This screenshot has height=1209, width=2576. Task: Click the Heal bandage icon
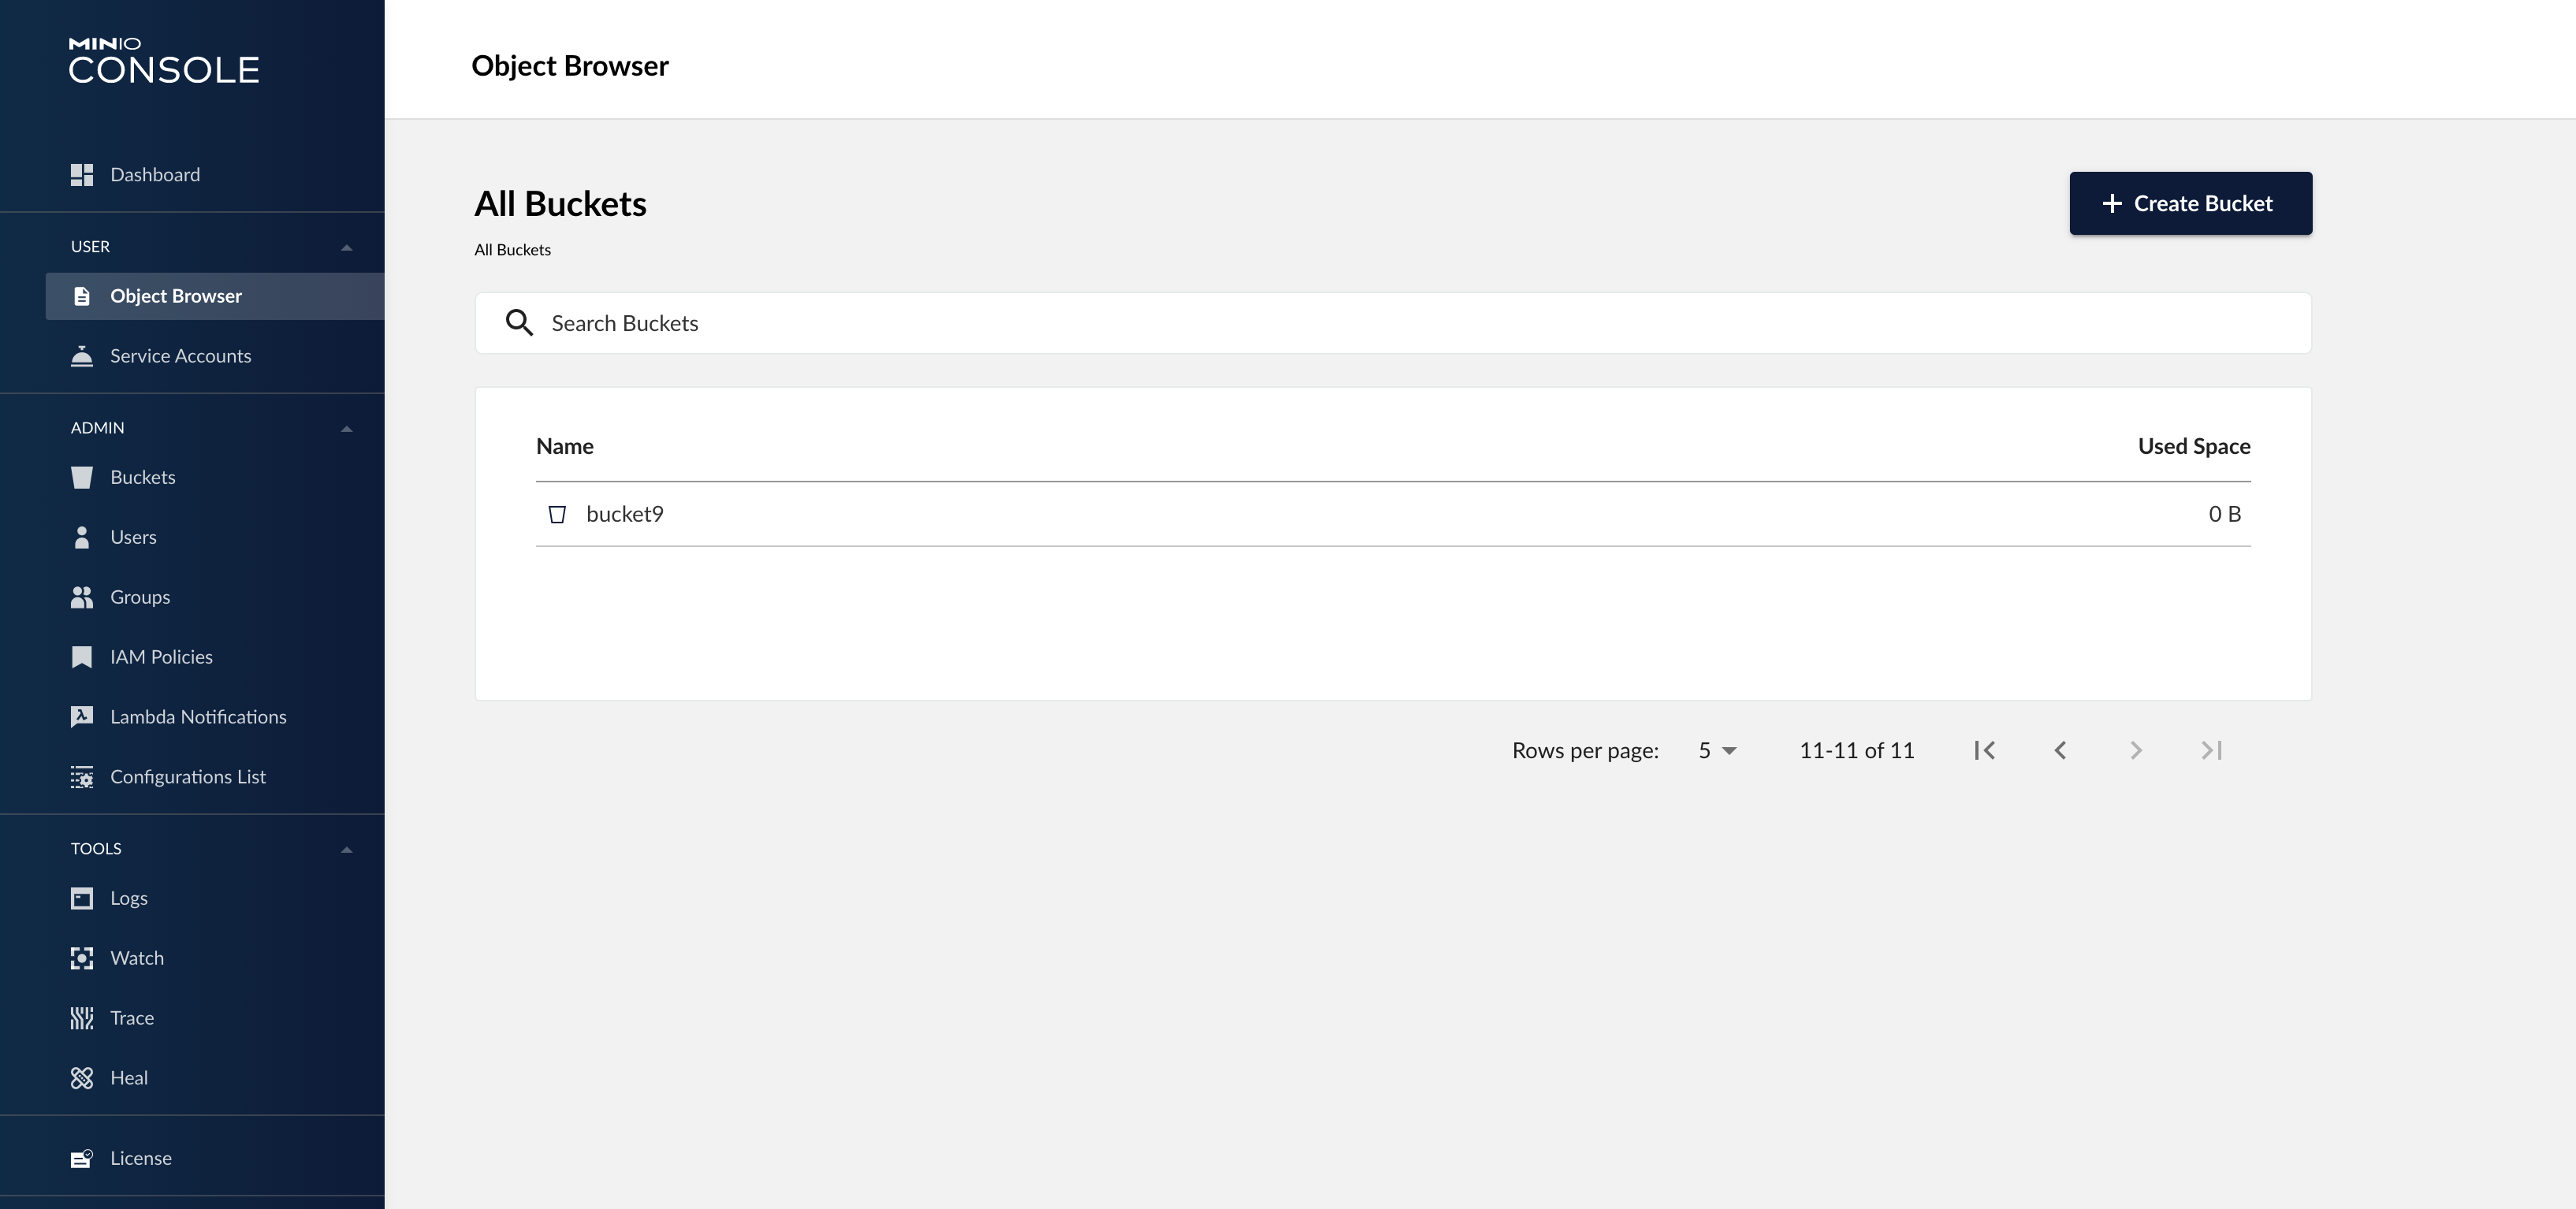[82, 1078]
